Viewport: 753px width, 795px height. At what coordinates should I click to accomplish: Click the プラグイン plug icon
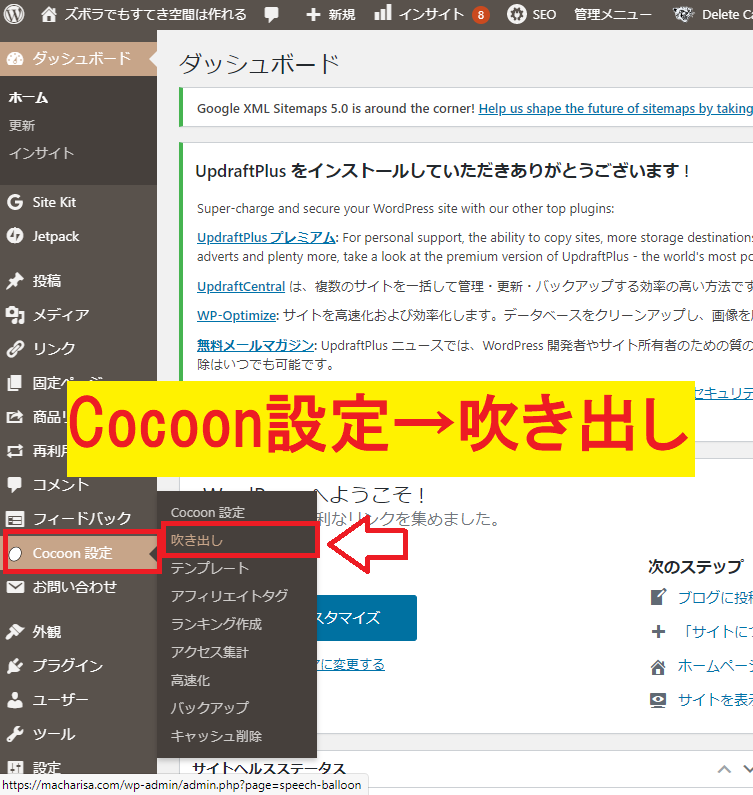[x=15, y=666]
